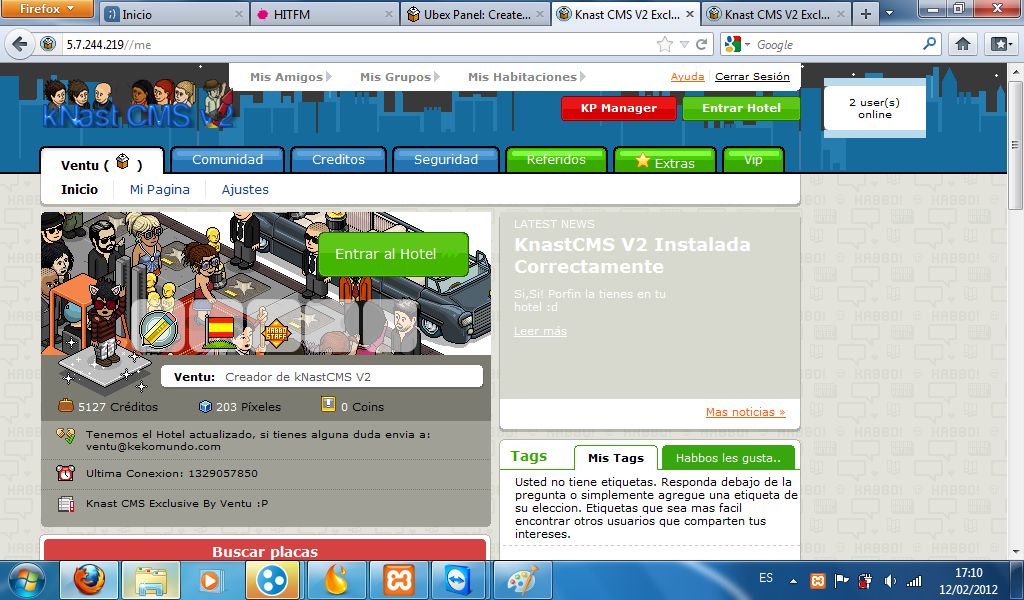Open address bar history dropdown arrow

(x=684, y=44)
